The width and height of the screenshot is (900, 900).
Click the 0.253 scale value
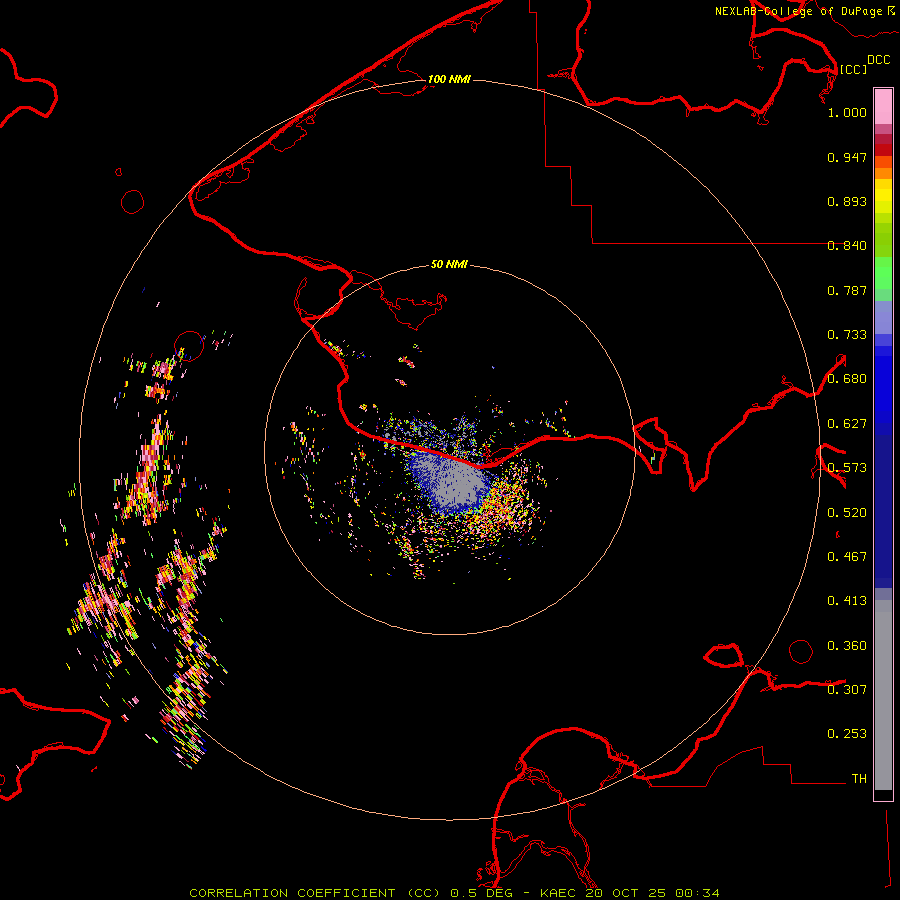[x=847, y=734]
